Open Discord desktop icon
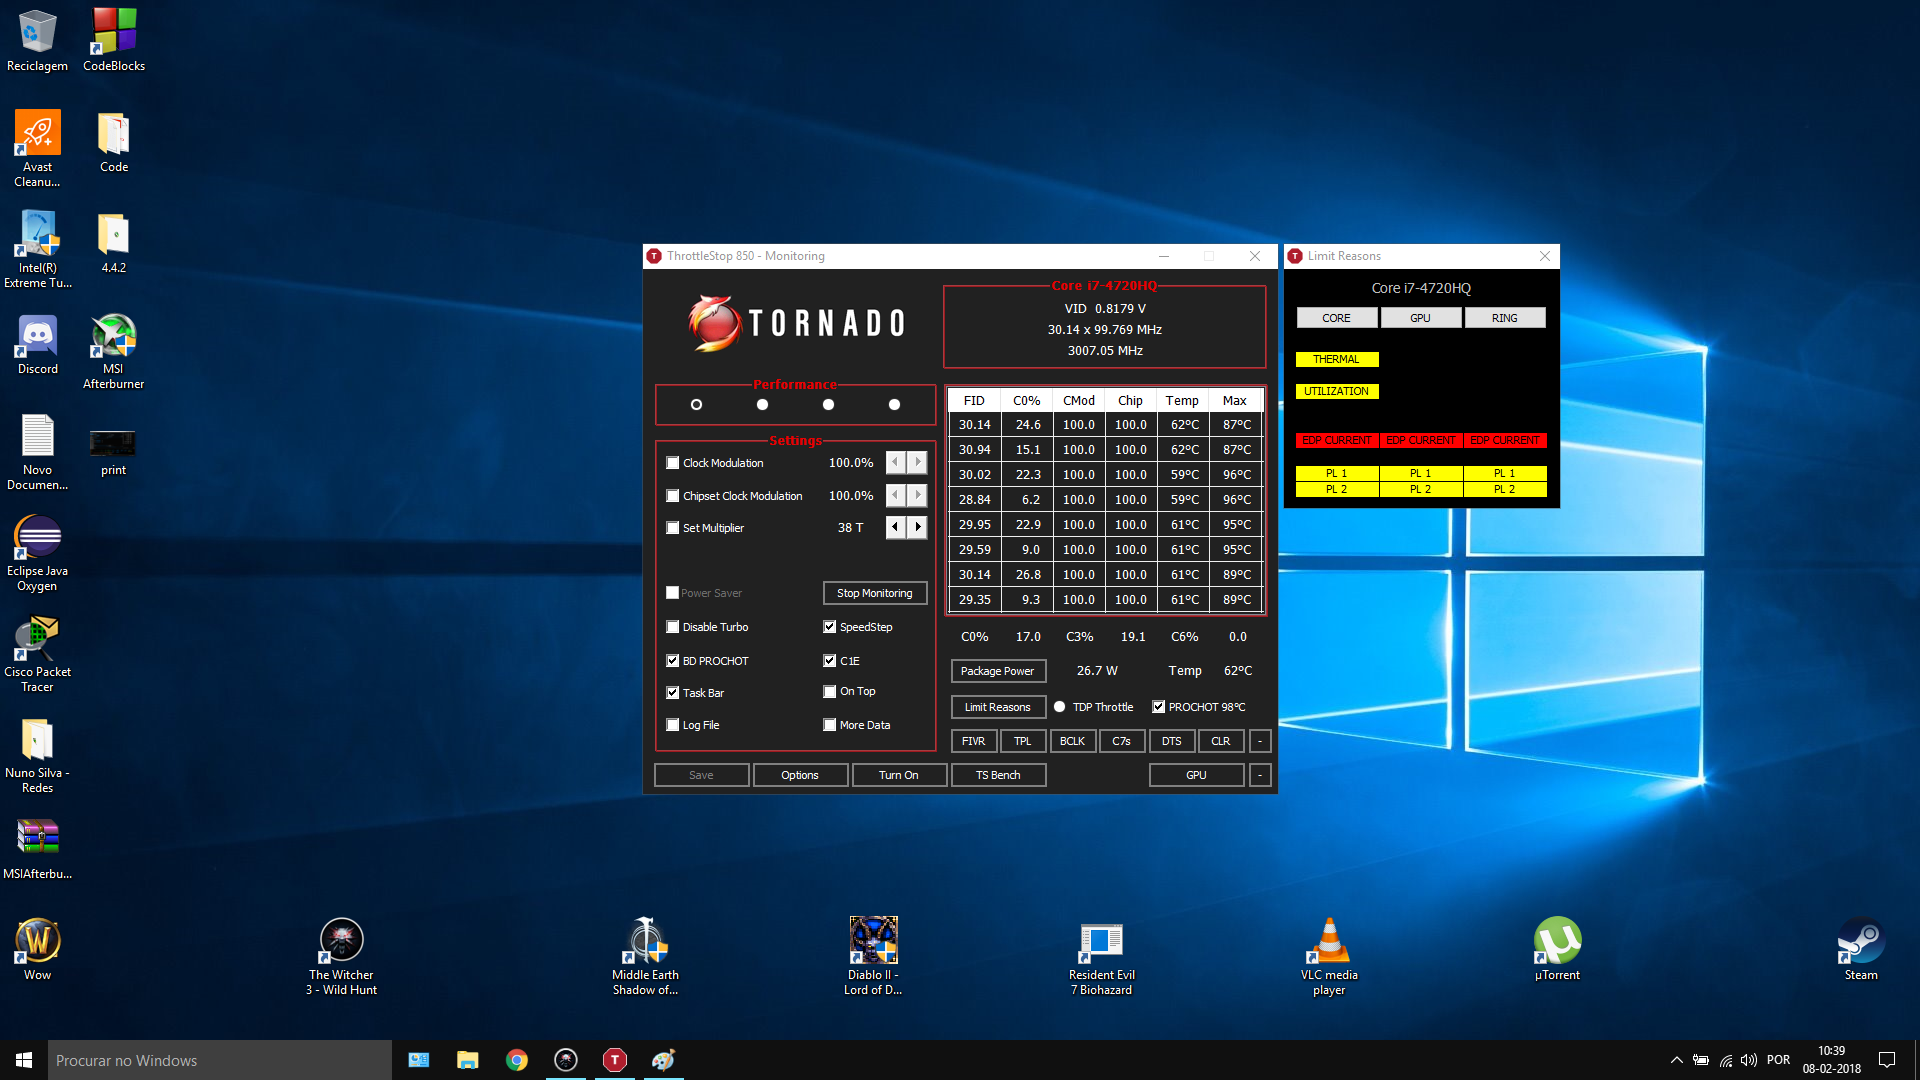1920x1080 pixels. (x=37, y=338)
